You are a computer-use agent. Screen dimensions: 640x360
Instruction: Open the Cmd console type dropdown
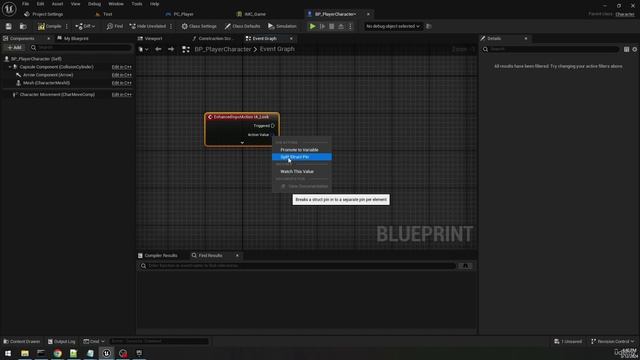[x=94, y=341]
